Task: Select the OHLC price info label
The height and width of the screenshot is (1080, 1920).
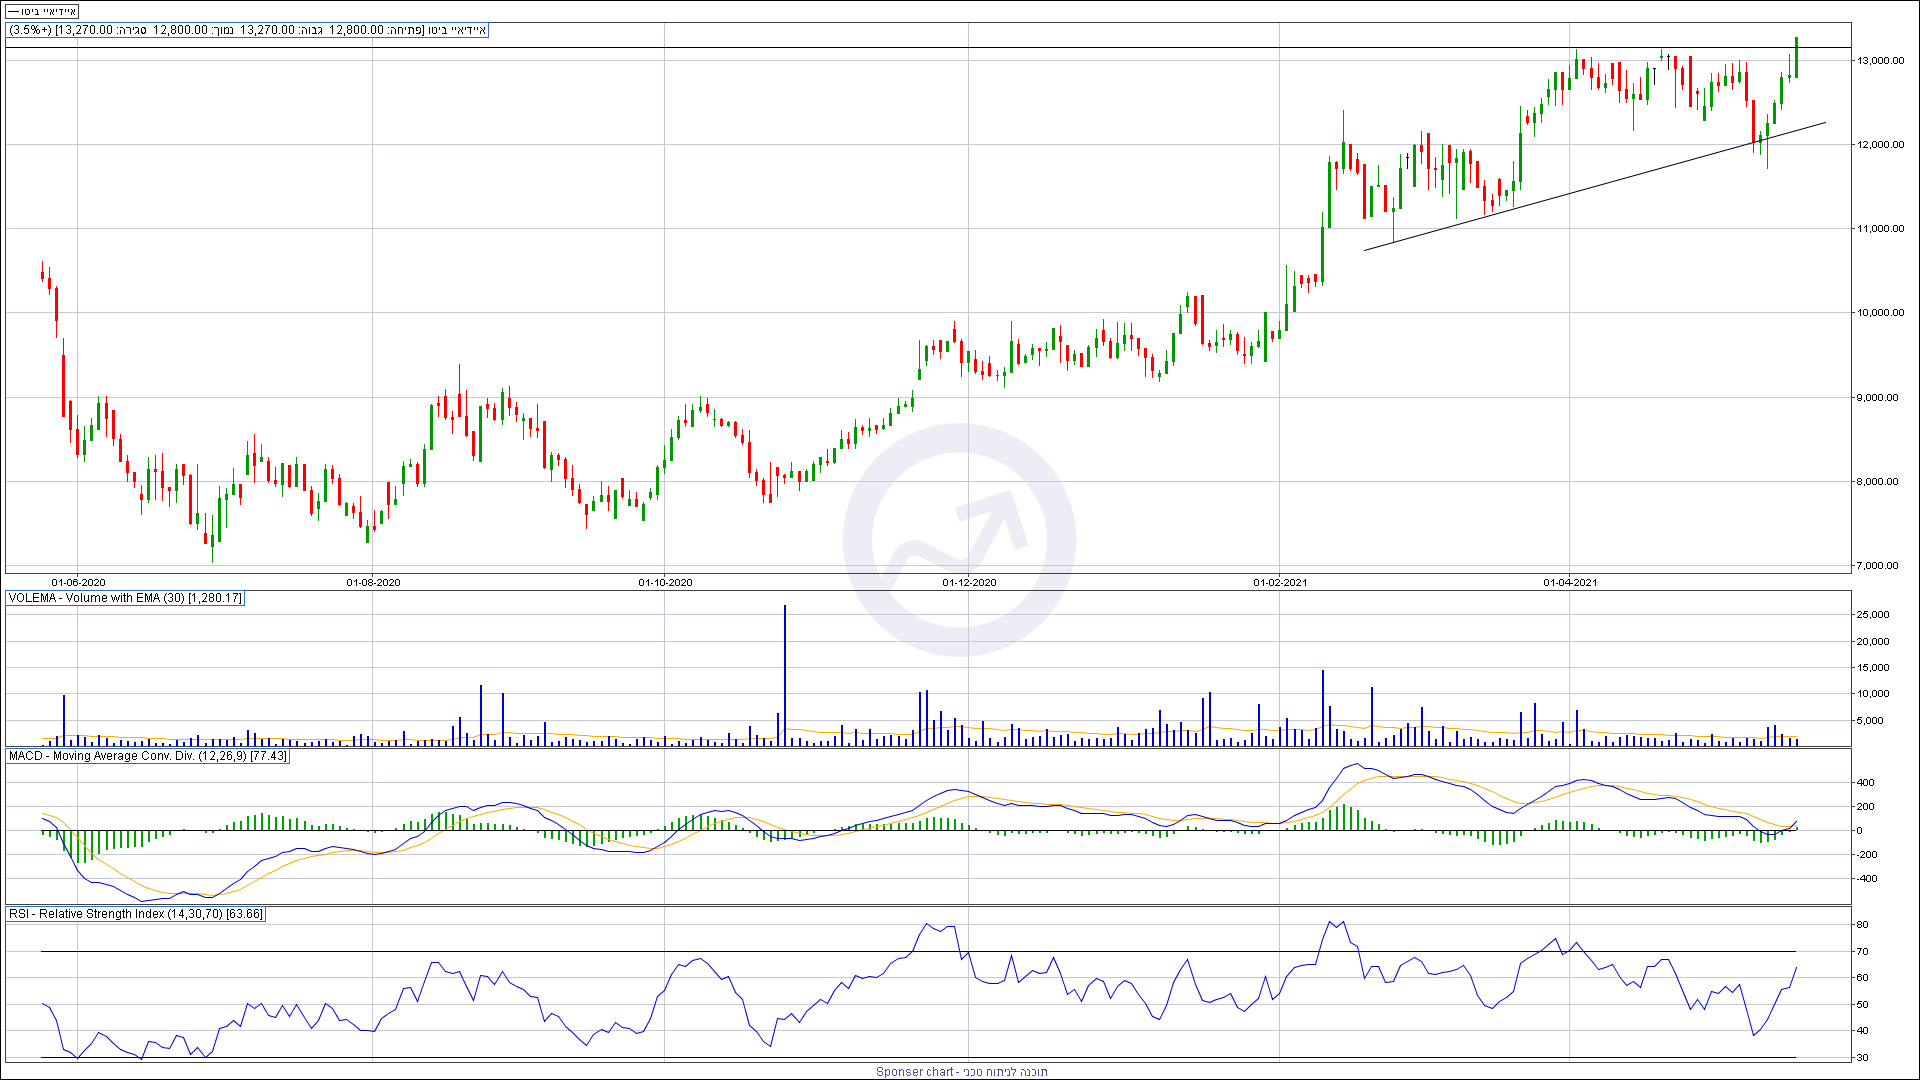Action: (x=248, y=30)
